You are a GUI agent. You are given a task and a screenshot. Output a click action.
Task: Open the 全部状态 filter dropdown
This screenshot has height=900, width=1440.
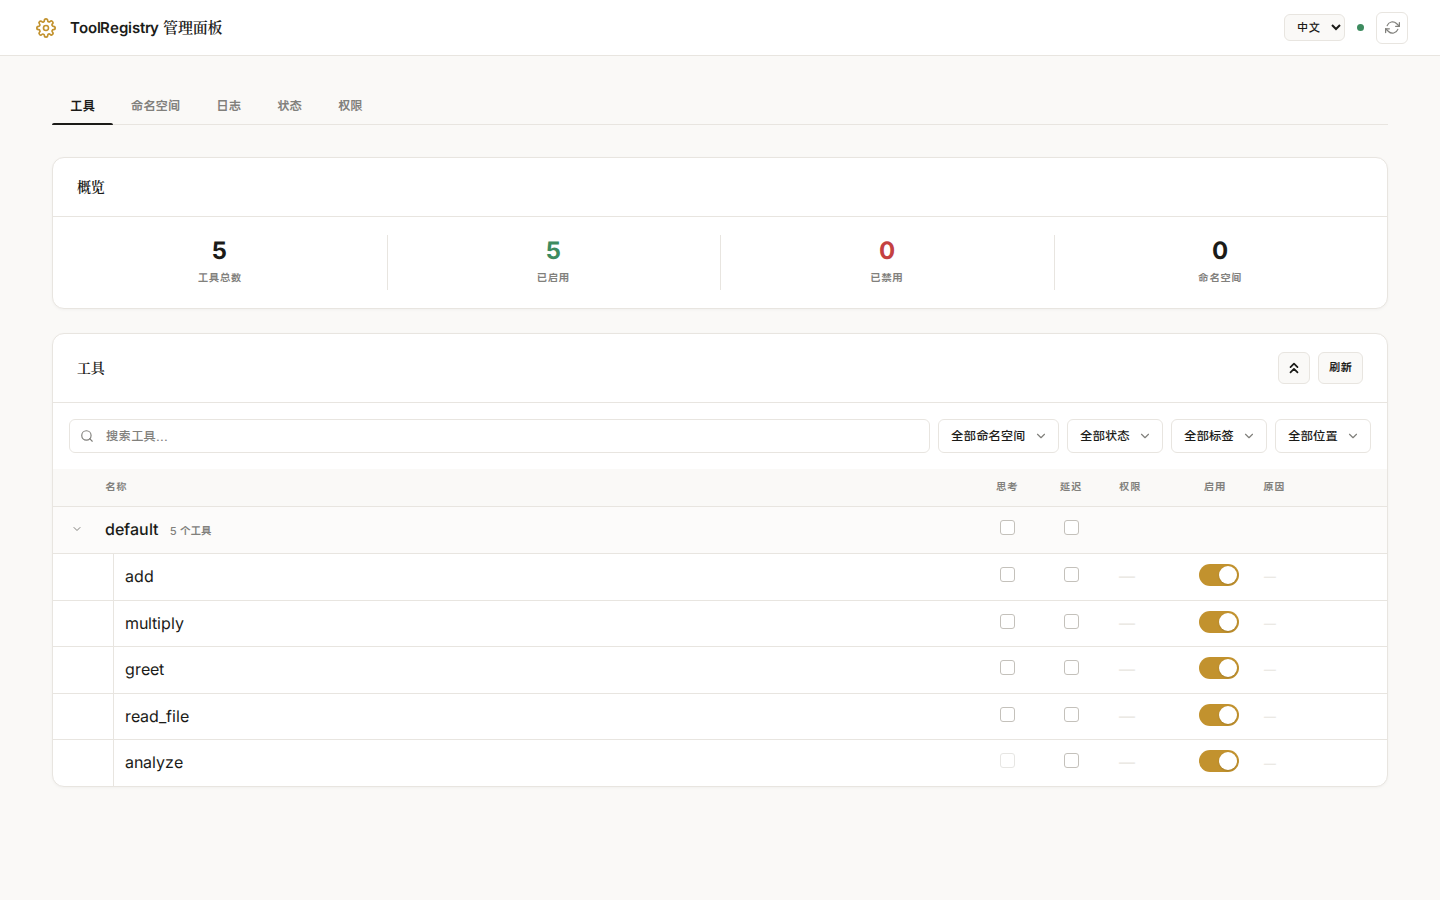pyautogui.click(x=1115, y=436)
